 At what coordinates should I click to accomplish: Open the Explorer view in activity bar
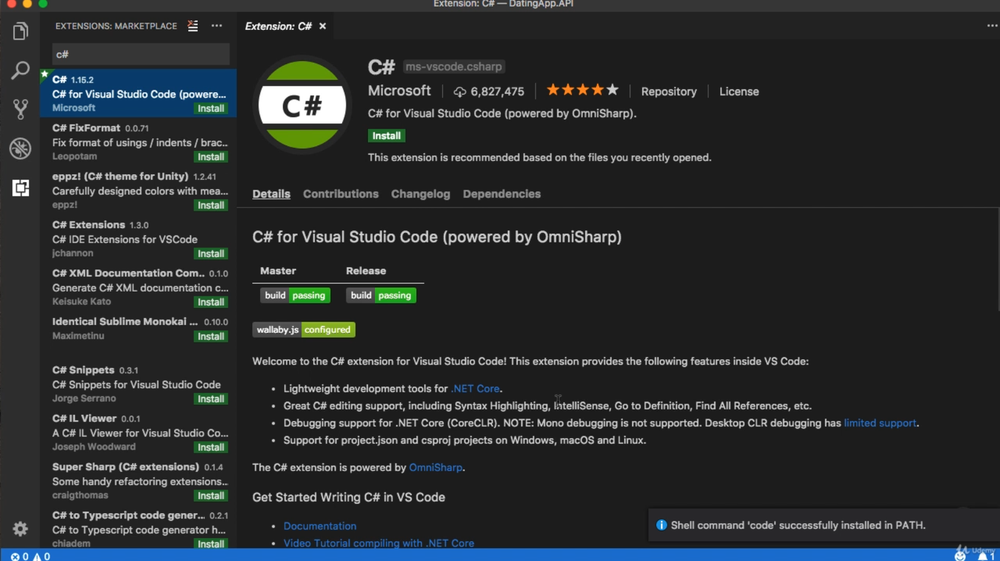(x=20, y=31)
